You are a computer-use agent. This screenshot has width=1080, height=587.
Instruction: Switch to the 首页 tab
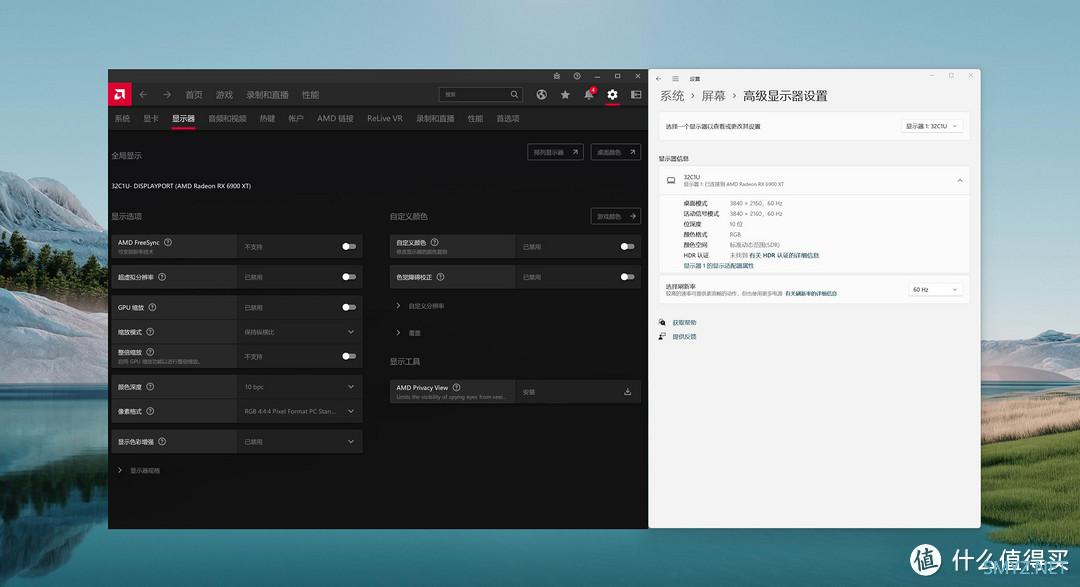194,95
